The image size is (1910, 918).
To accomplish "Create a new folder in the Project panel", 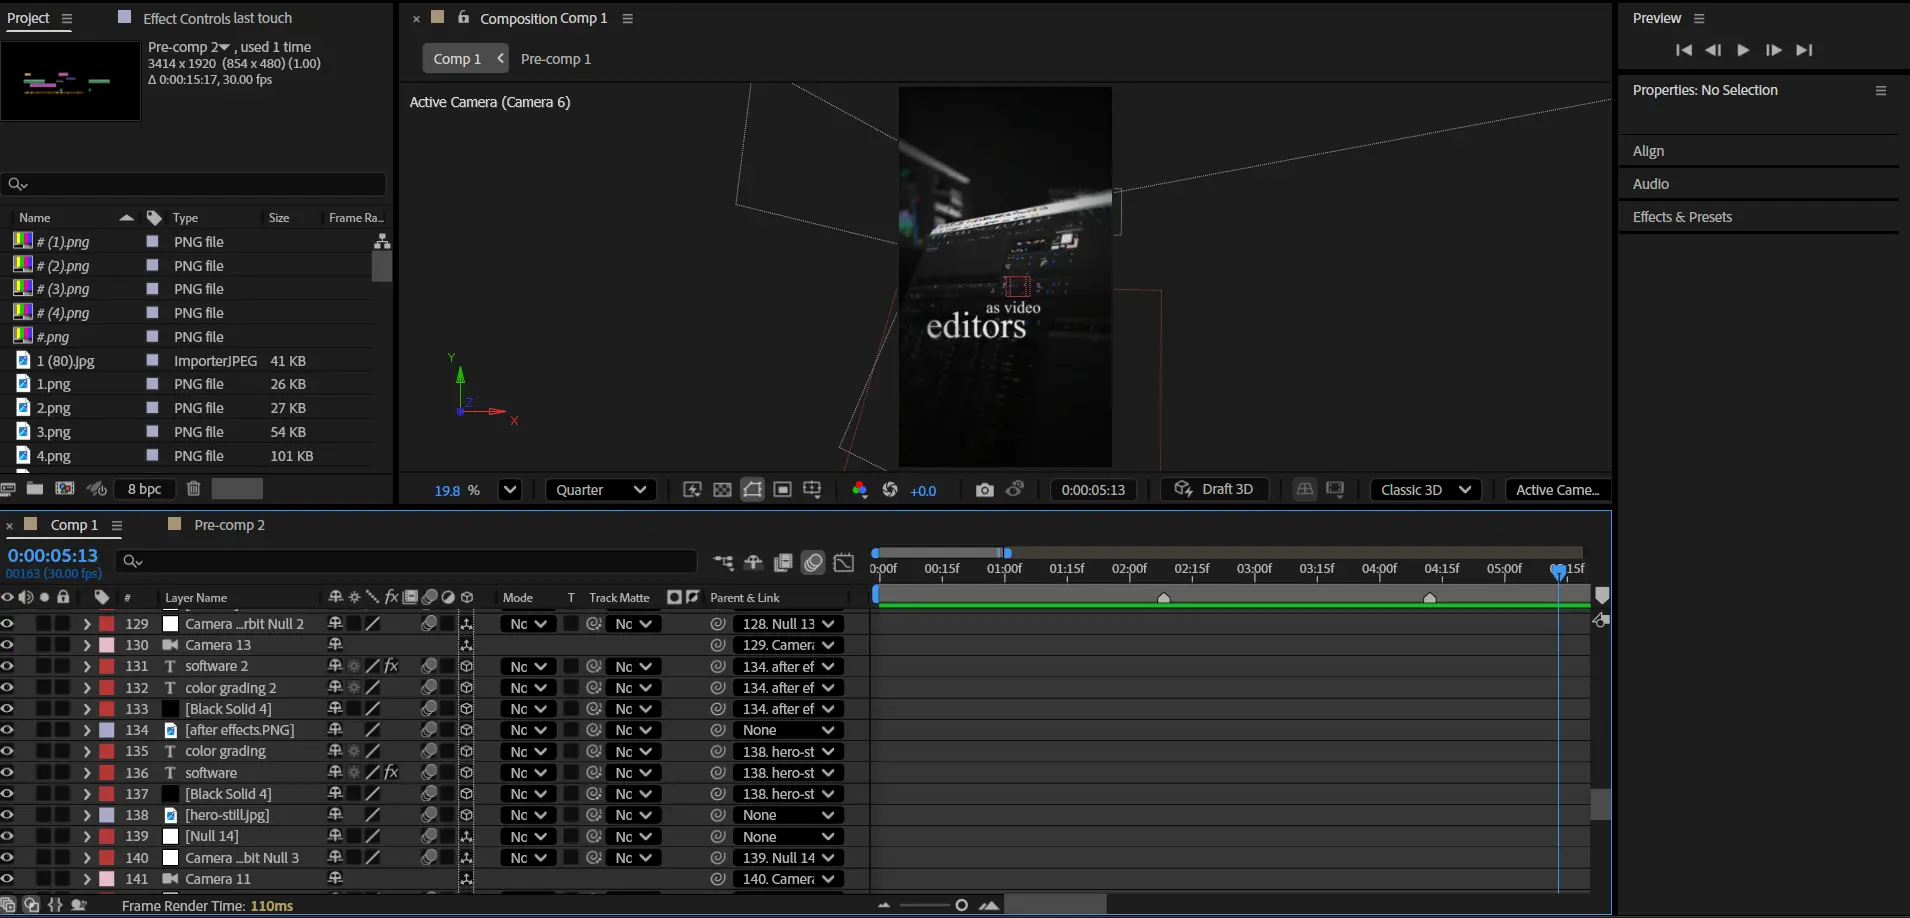I will coord(35,489).
